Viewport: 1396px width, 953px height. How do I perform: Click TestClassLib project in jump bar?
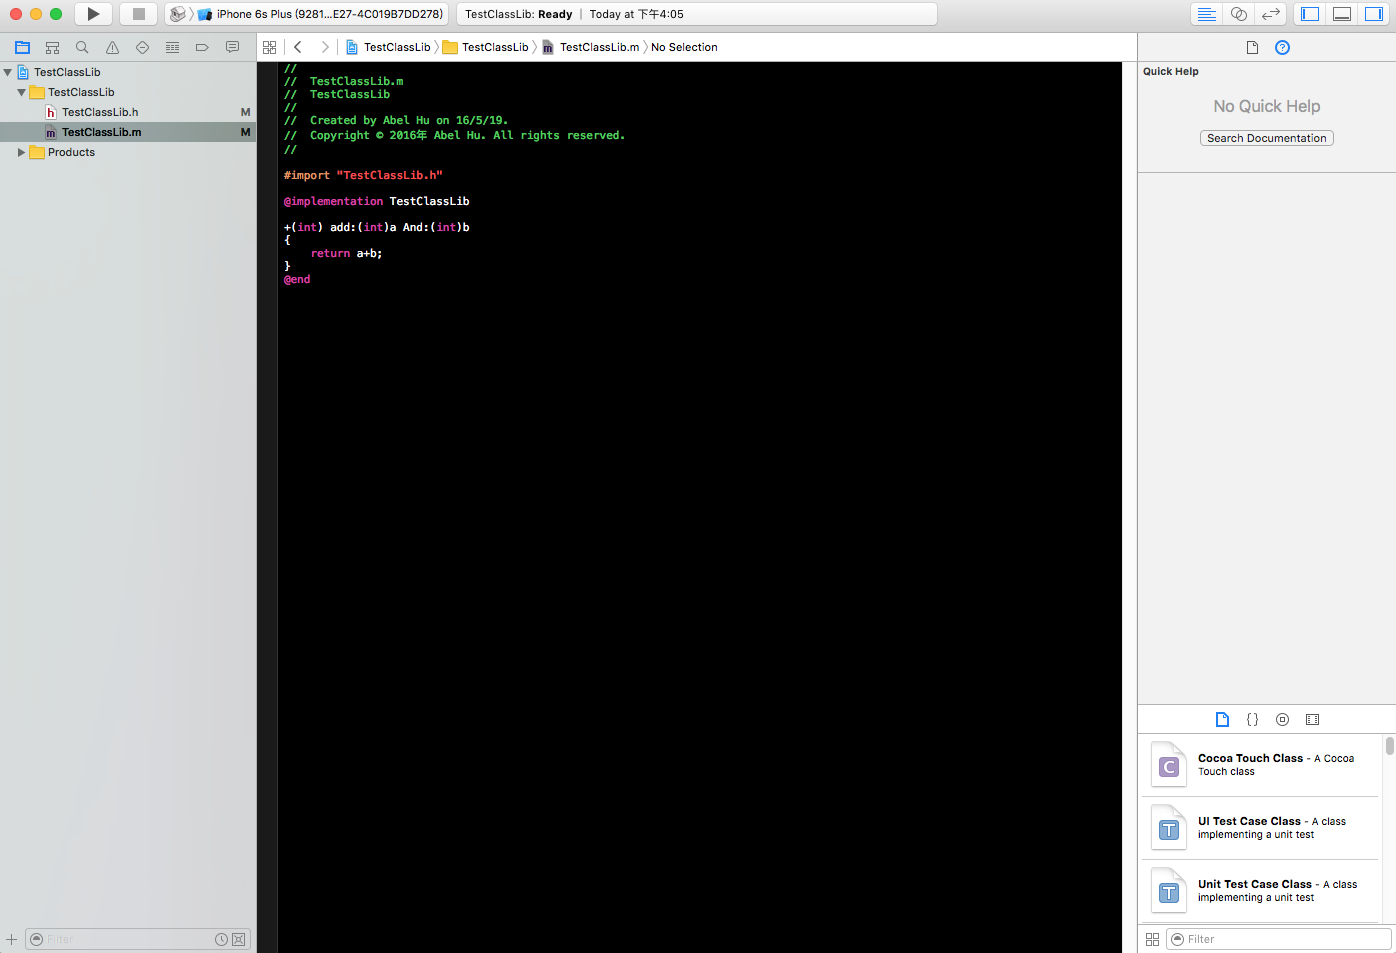tap(388, 47)
